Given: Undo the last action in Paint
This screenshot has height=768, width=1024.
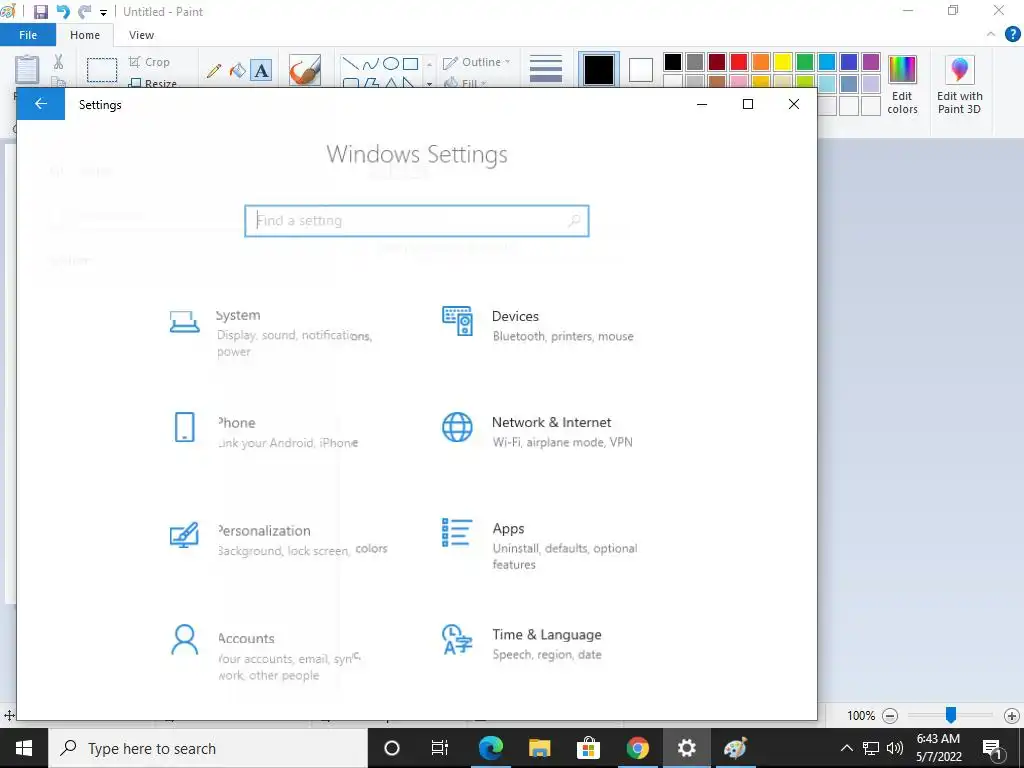Looking at the screenshot, I should coord(63,12).
